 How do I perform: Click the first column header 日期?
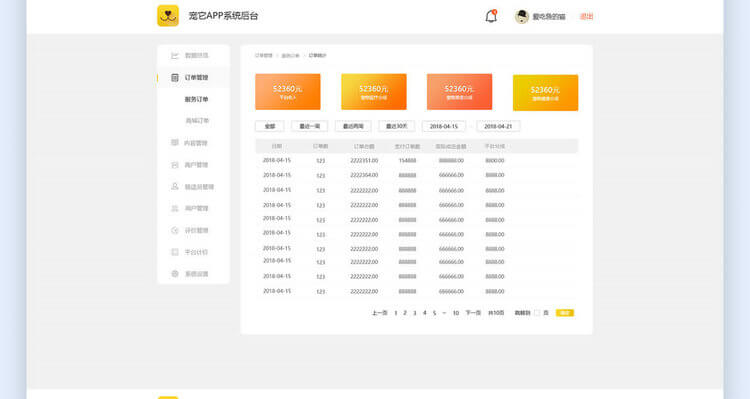point(276,146)
